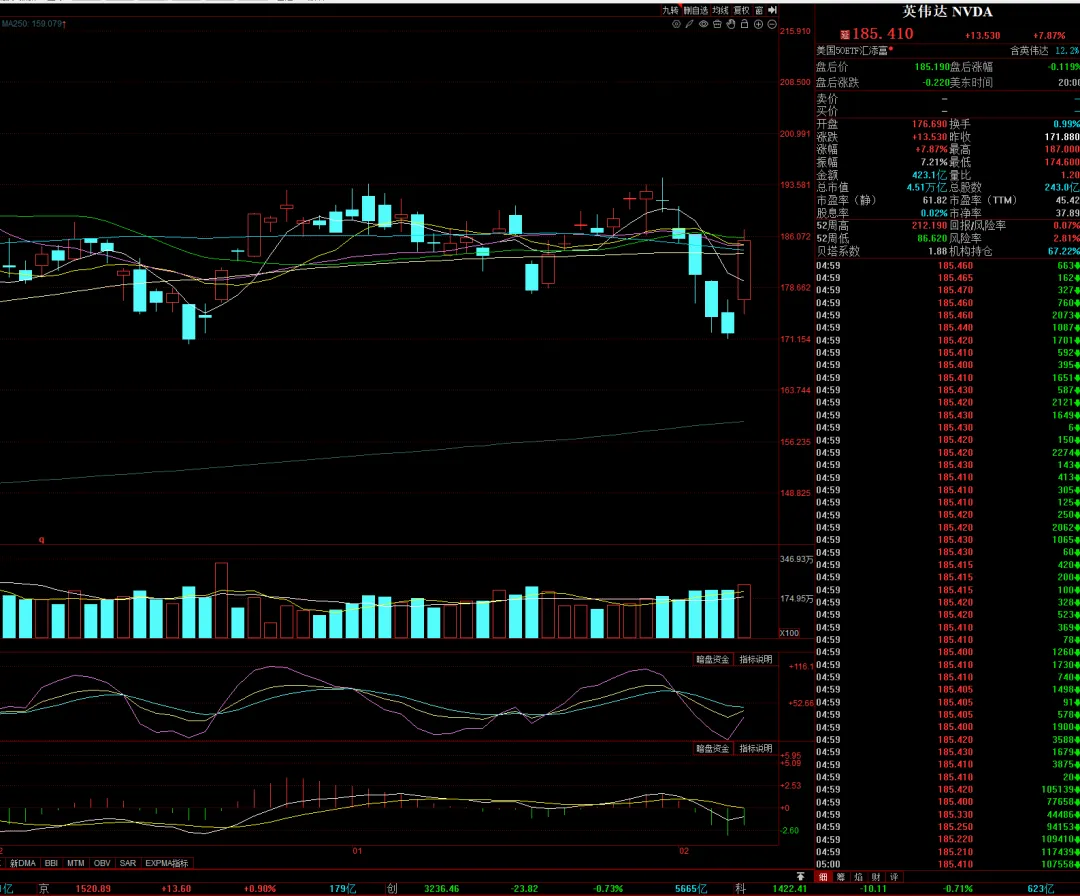This screenshot has width=1080, height=896.
Task: Click the 52周低 86.620 value
Action: (932, 238)
